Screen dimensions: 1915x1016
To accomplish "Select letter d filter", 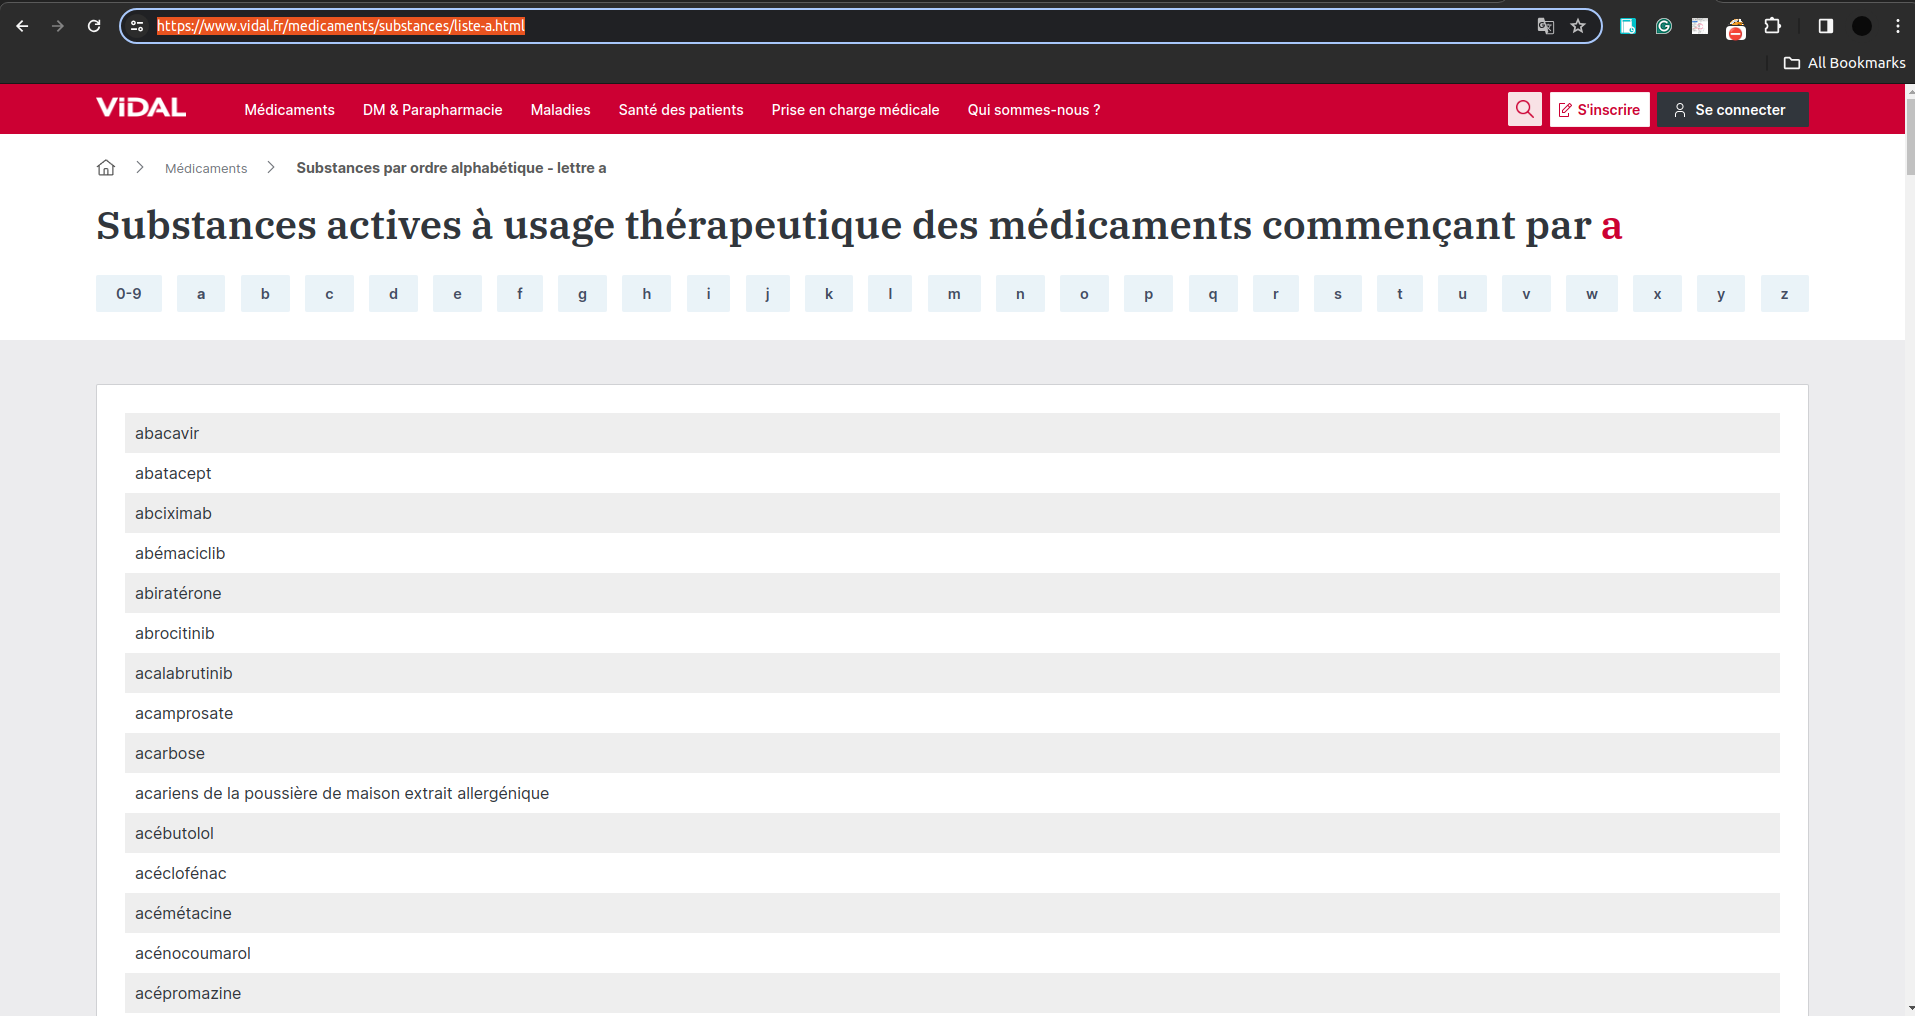I will [x=393, y=294].
